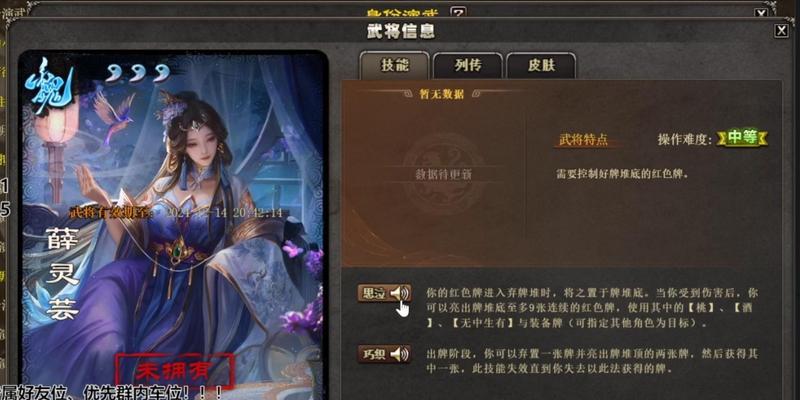Click the question mark help icon at top
800x400 pixels.
pos(458,12)
